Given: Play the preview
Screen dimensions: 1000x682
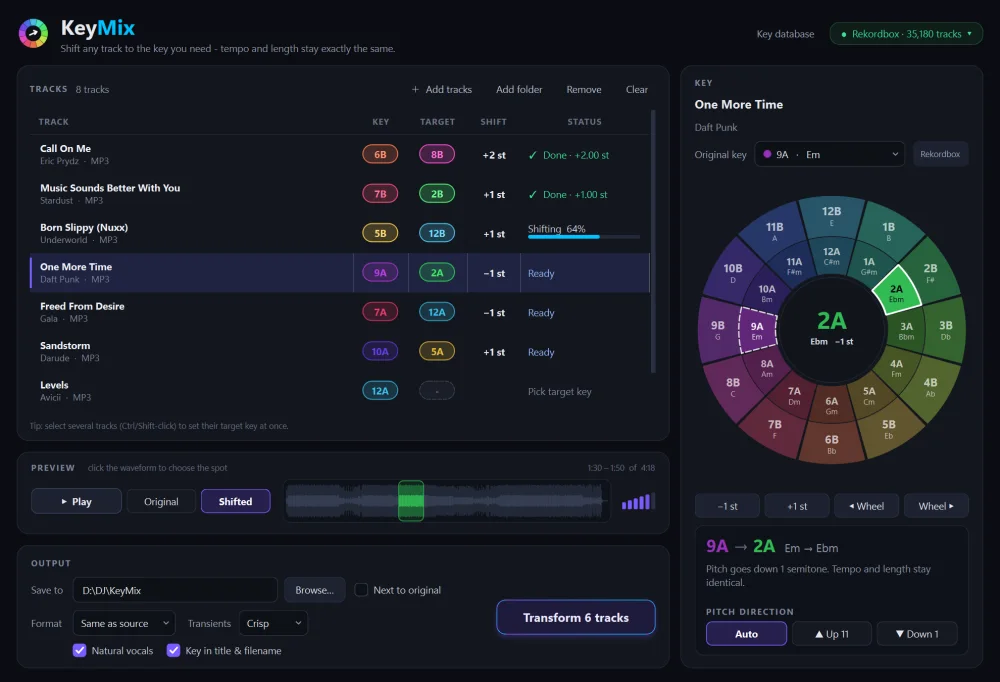Looking at the screenshot, I should 76,501.
